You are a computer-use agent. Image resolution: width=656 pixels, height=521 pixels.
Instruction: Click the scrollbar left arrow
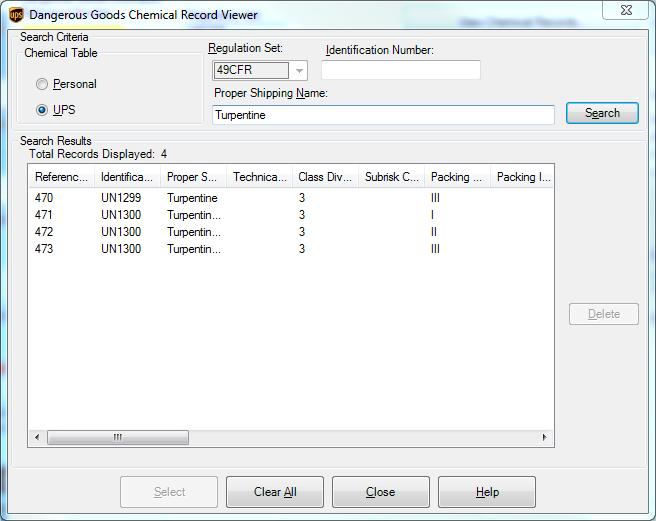[x=37, y=437]
